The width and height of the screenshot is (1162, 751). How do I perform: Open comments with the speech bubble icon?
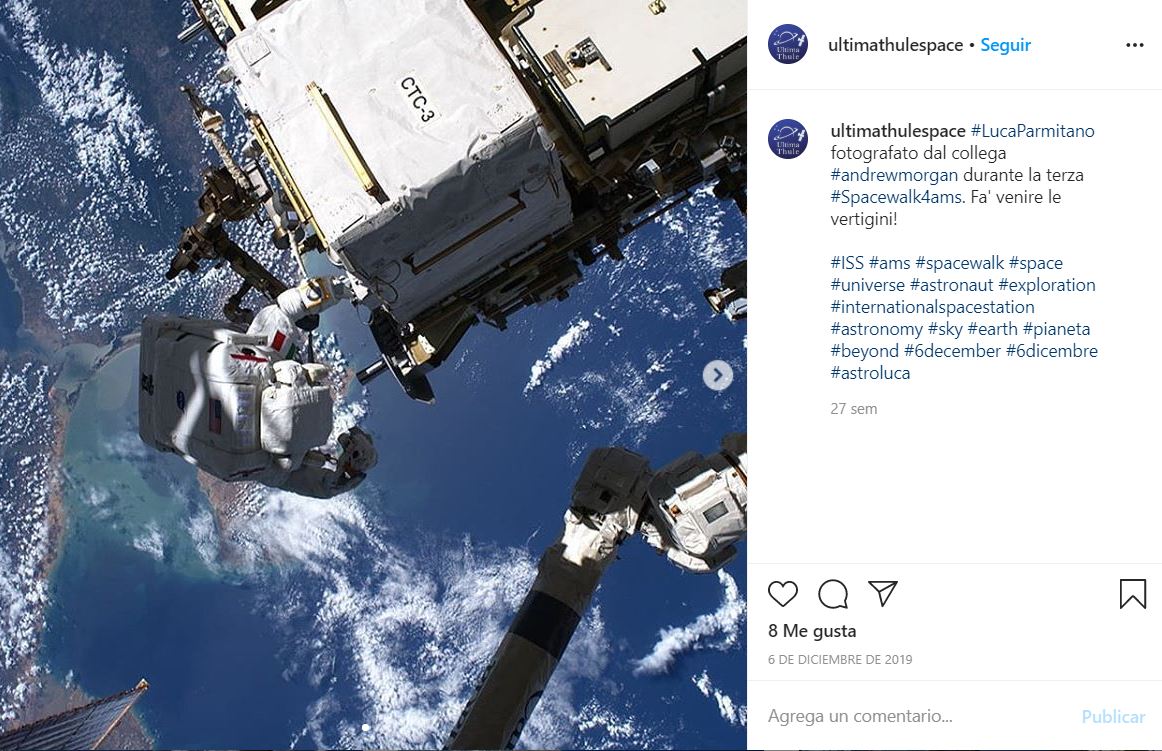pyautogui.click(x=833, y=594)
